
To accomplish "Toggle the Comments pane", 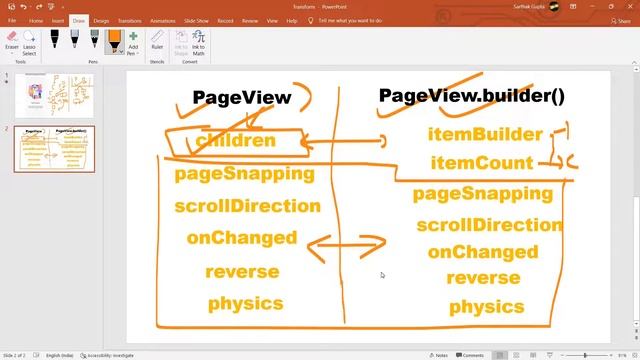I will (470, 356).
